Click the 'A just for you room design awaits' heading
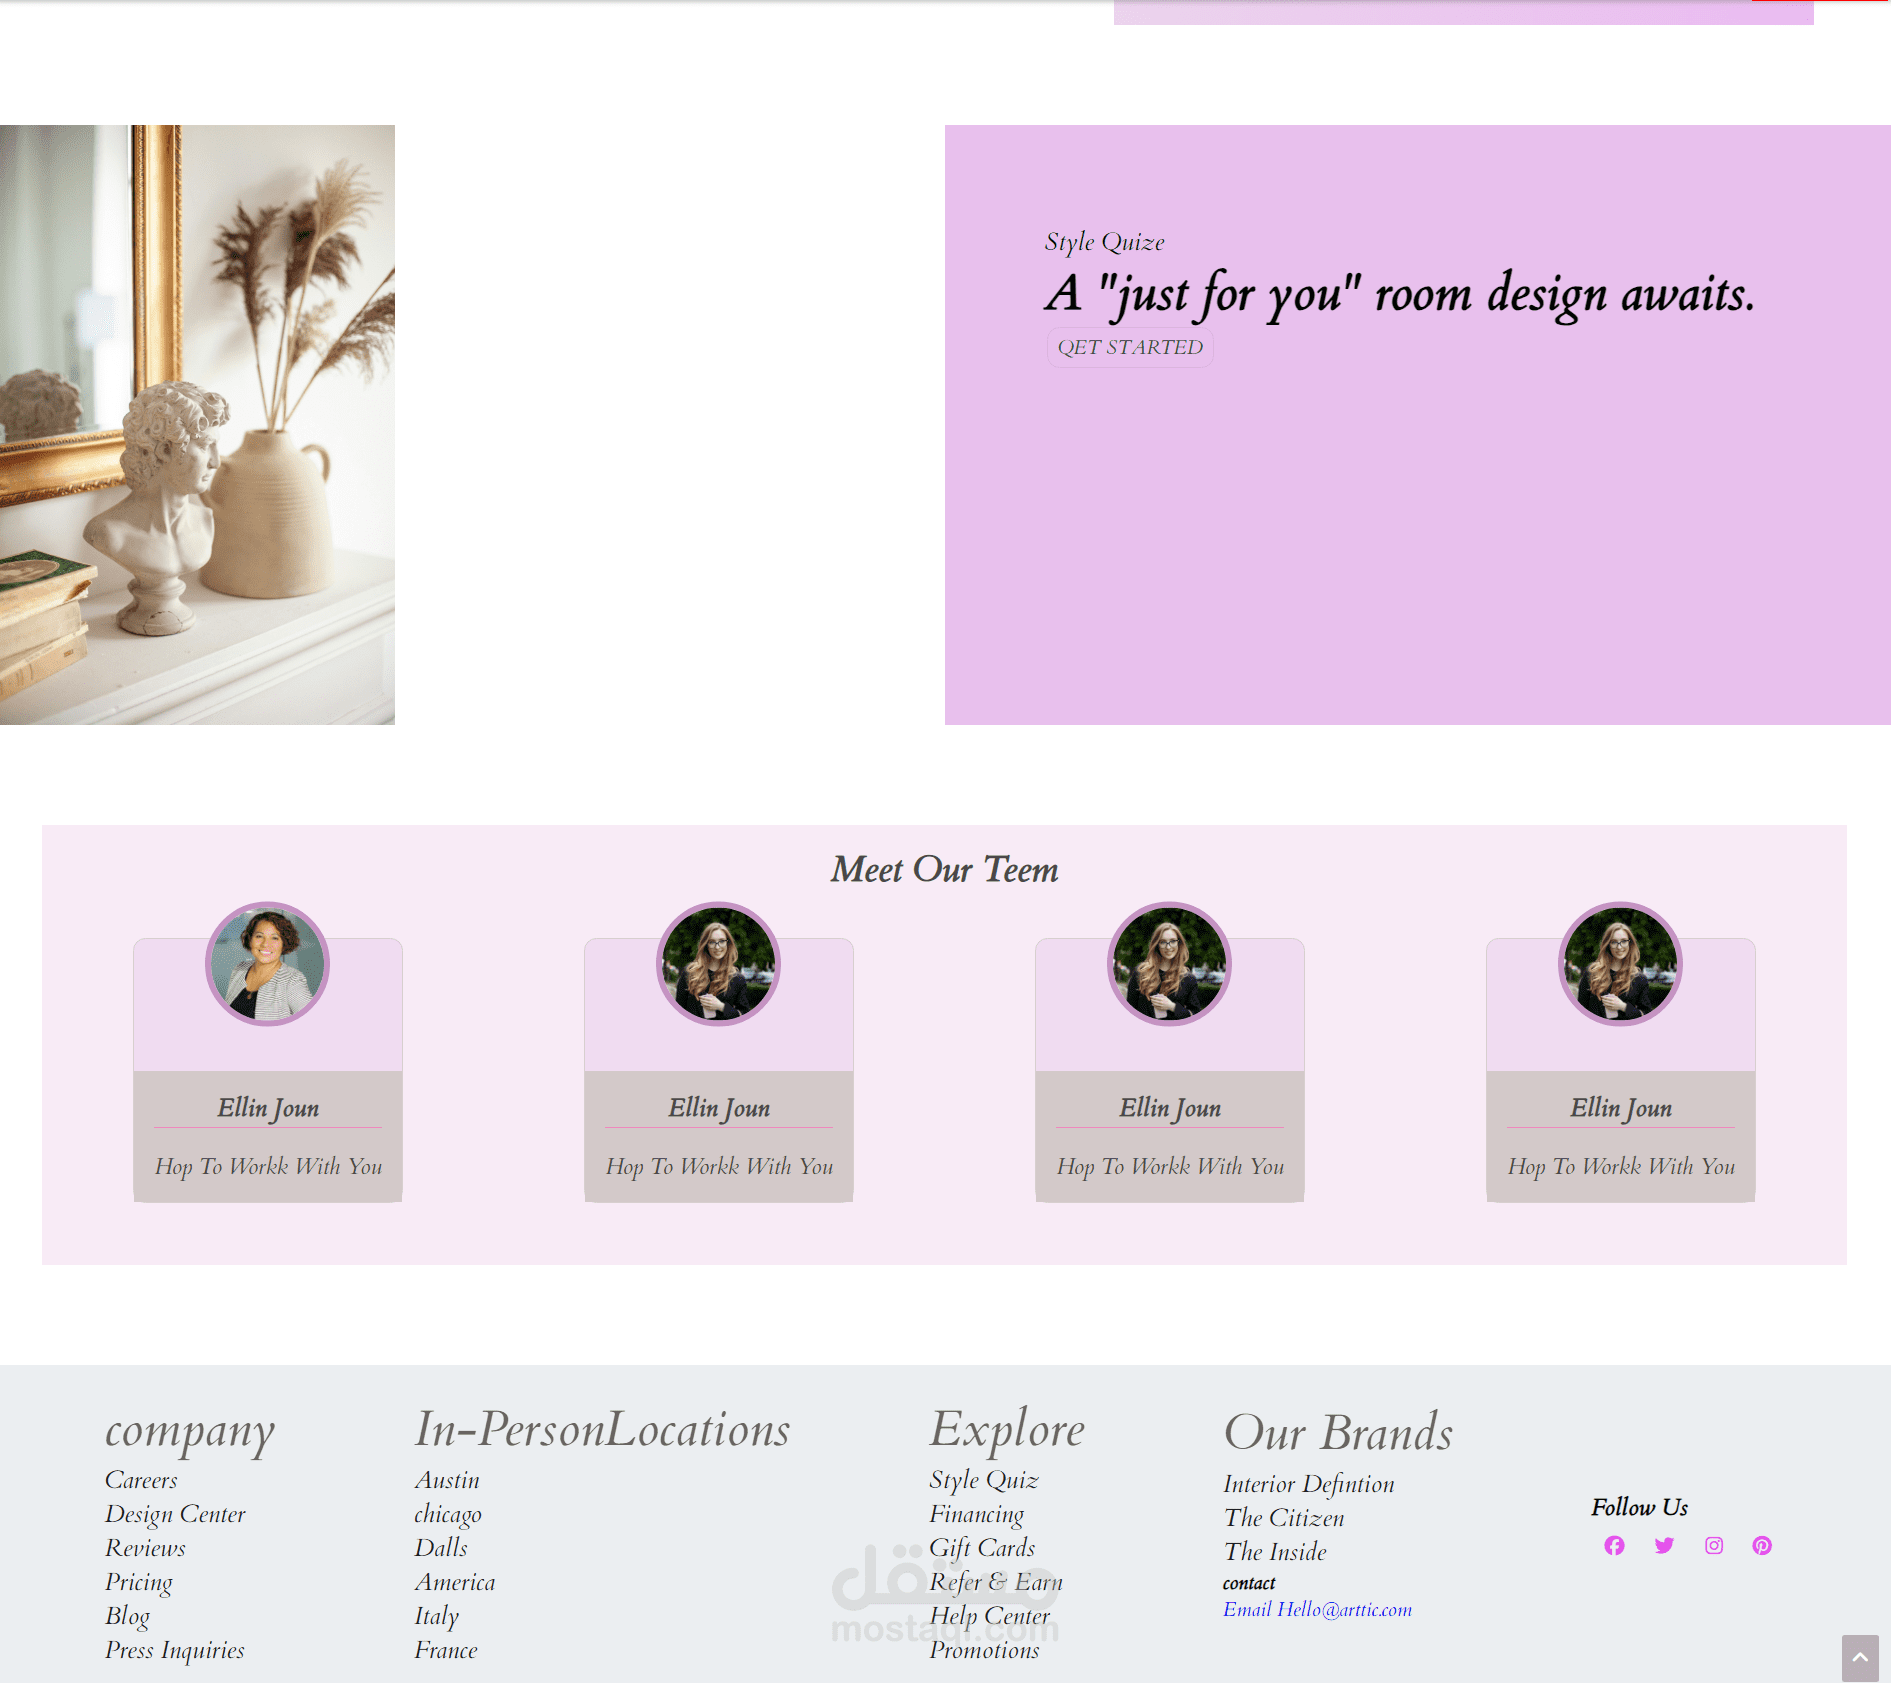1891x1683 pixels. coord(1400,294)
